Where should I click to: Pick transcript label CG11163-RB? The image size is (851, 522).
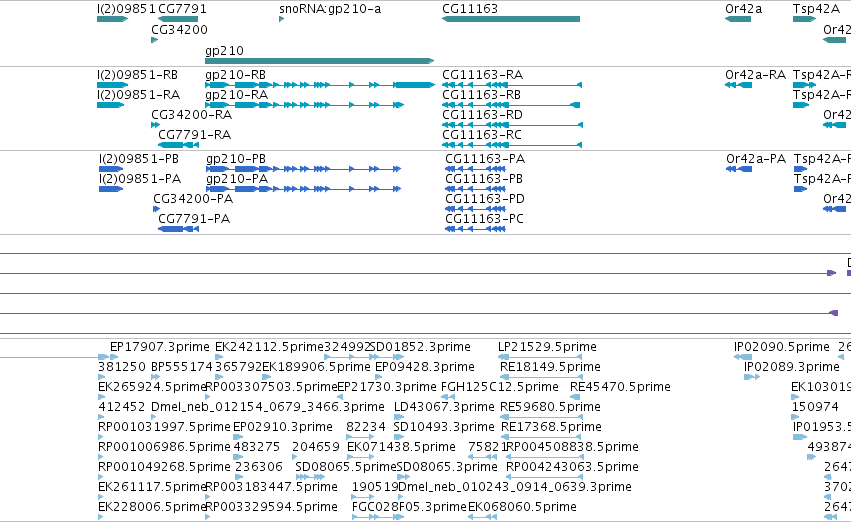481,95
